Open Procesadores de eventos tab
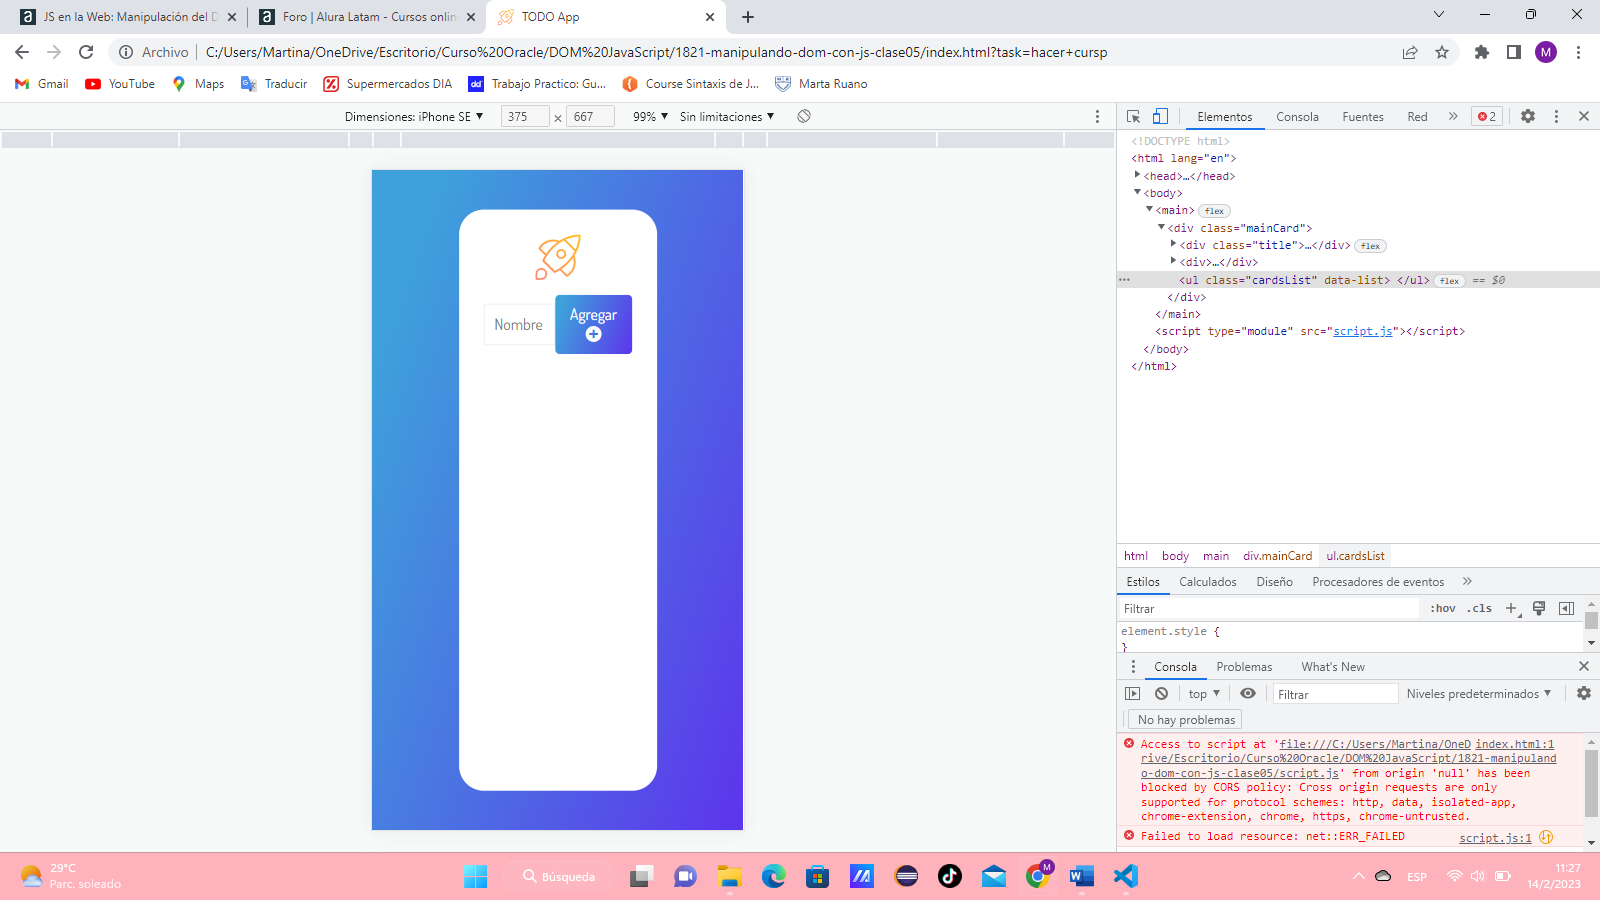 pos(1378,582)
